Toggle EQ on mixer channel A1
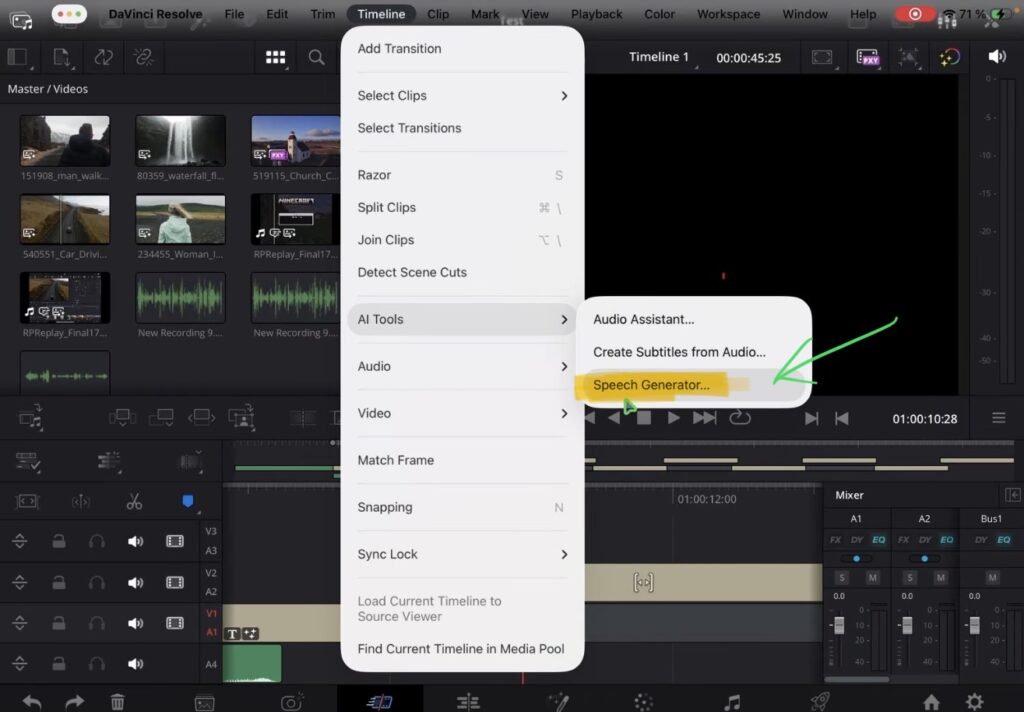The width and height of the screenshot is (1024, 712). [878, 540]
